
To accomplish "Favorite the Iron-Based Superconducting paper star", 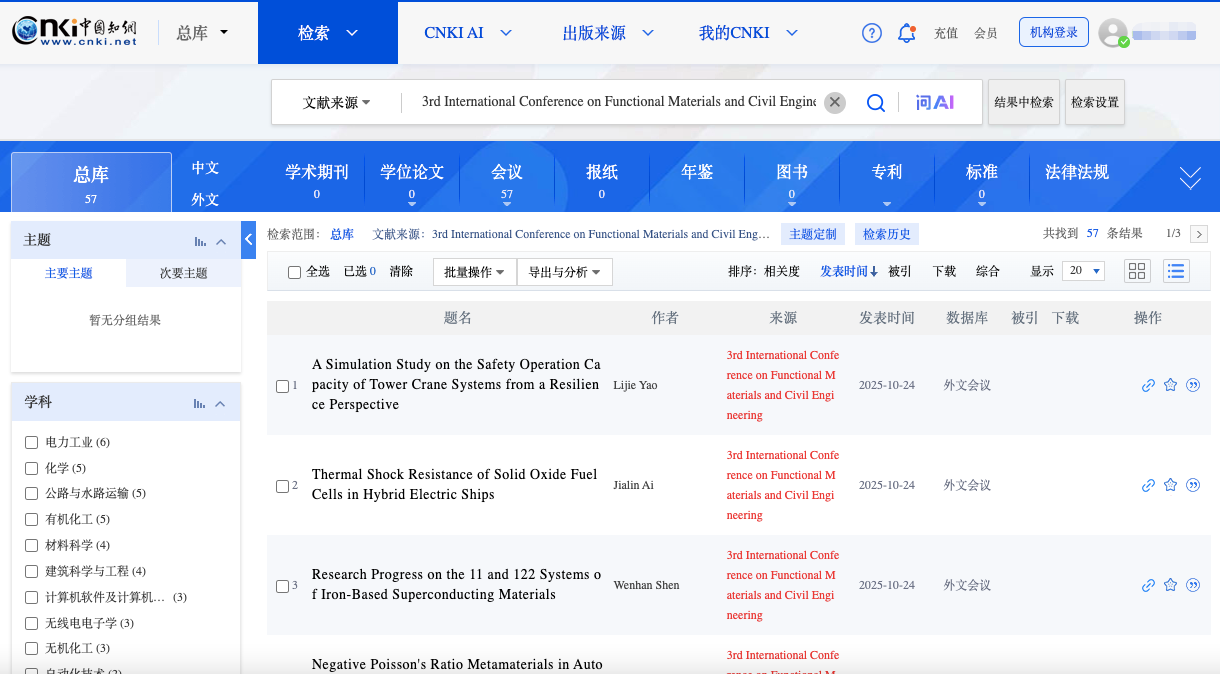I will tap(1170, 585).
